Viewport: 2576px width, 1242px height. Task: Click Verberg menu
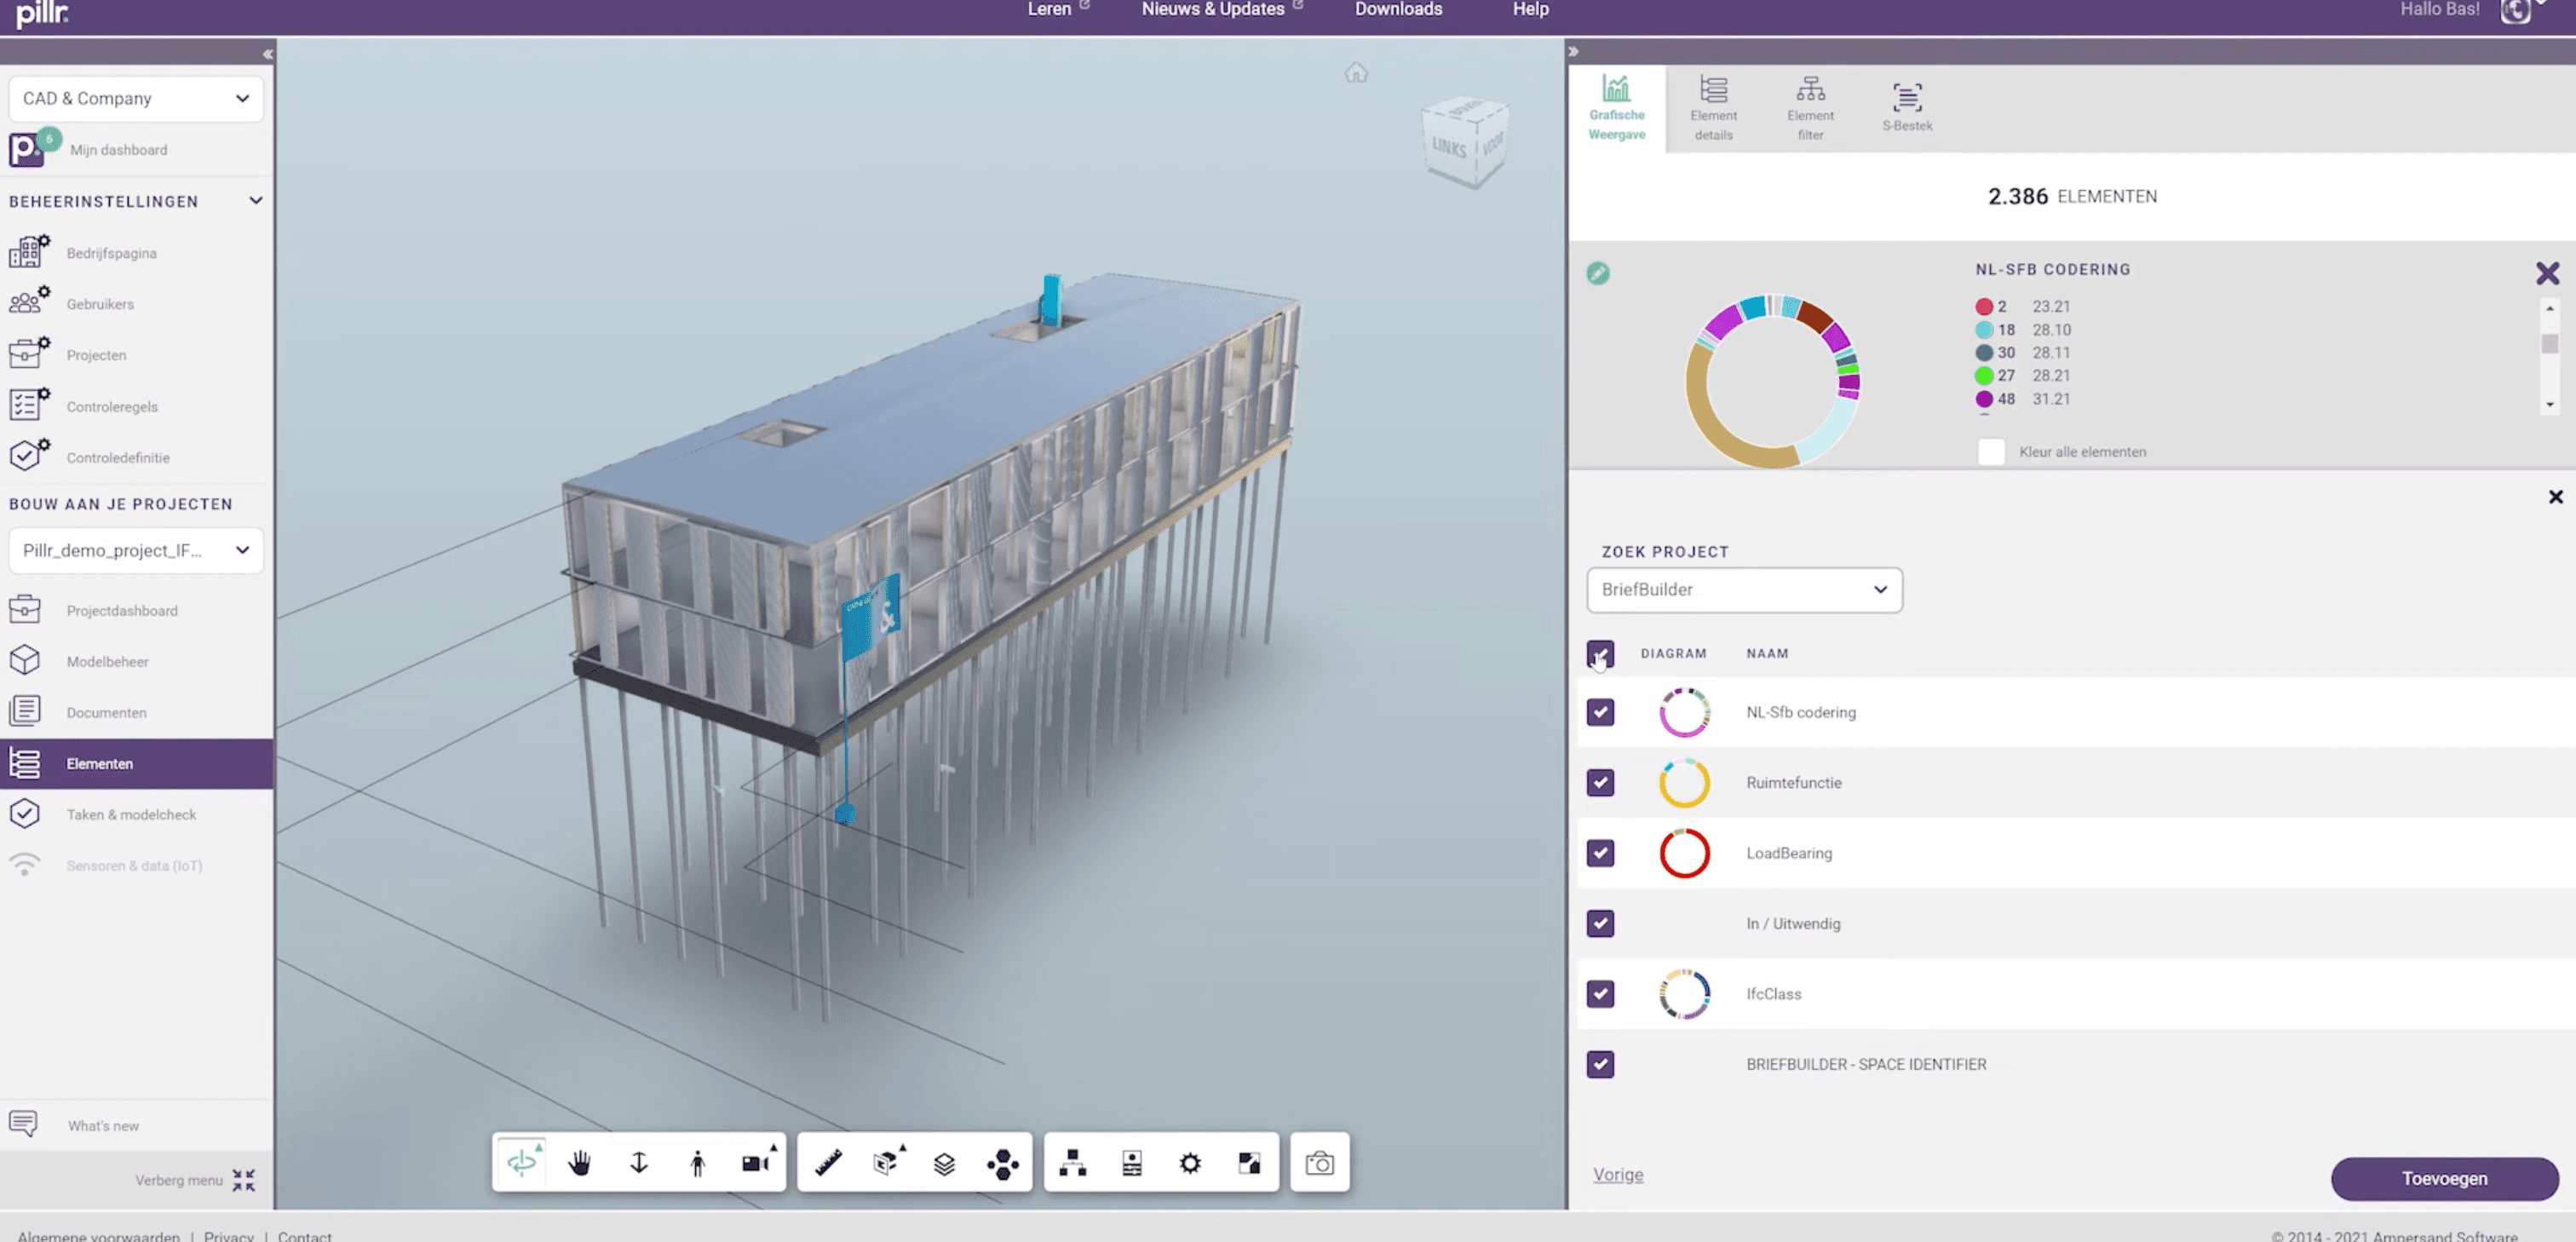pos(196,1180)
